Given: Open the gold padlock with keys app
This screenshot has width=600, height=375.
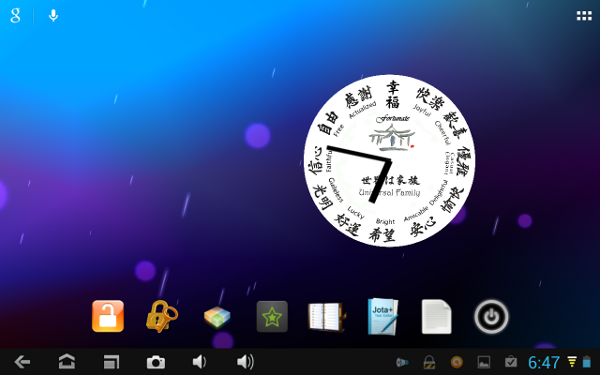Looking at the screenshot, I should pos(162,316).
